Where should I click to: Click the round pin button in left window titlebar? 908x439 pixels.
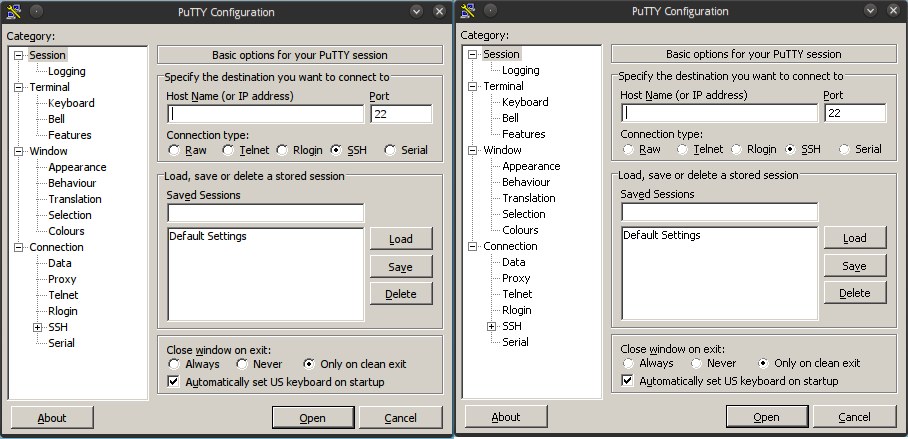pos(36,11)
